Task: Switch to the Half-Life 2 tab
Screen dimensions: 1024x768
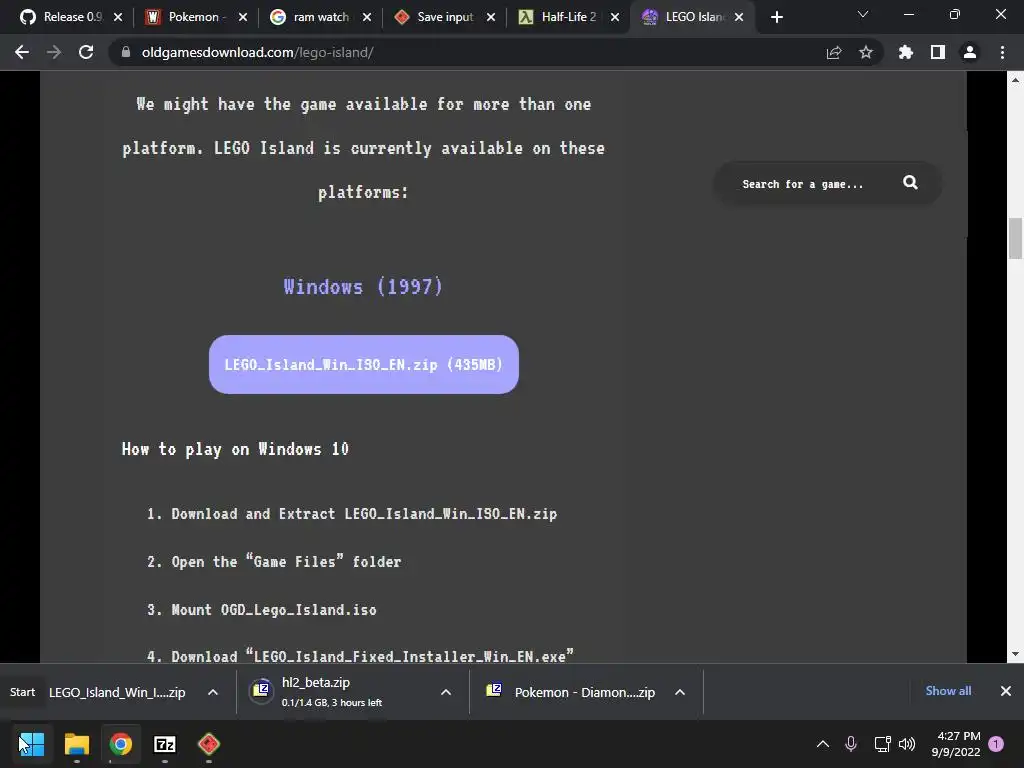Action: (x=558, y=17)
